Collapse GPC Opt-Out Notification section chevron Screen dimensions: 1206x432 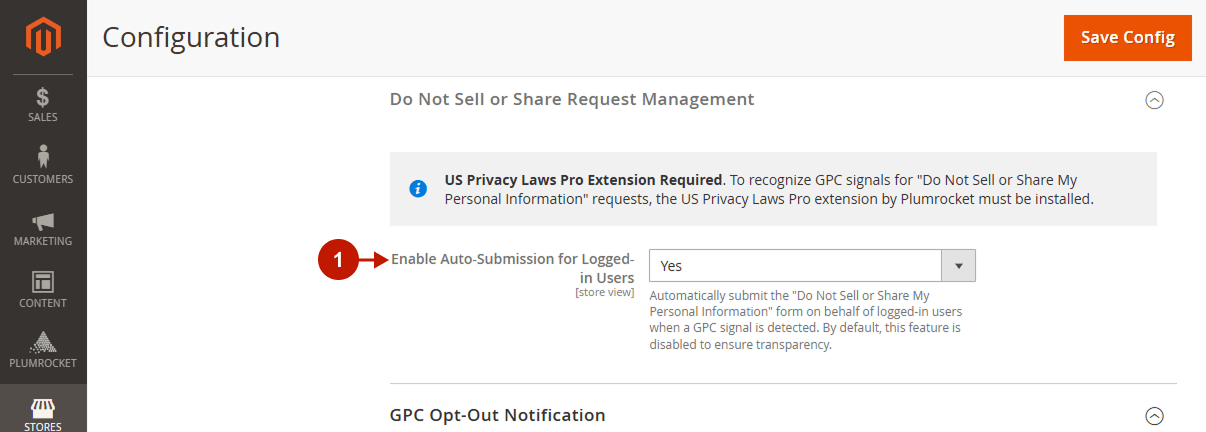pos(1154,415)
